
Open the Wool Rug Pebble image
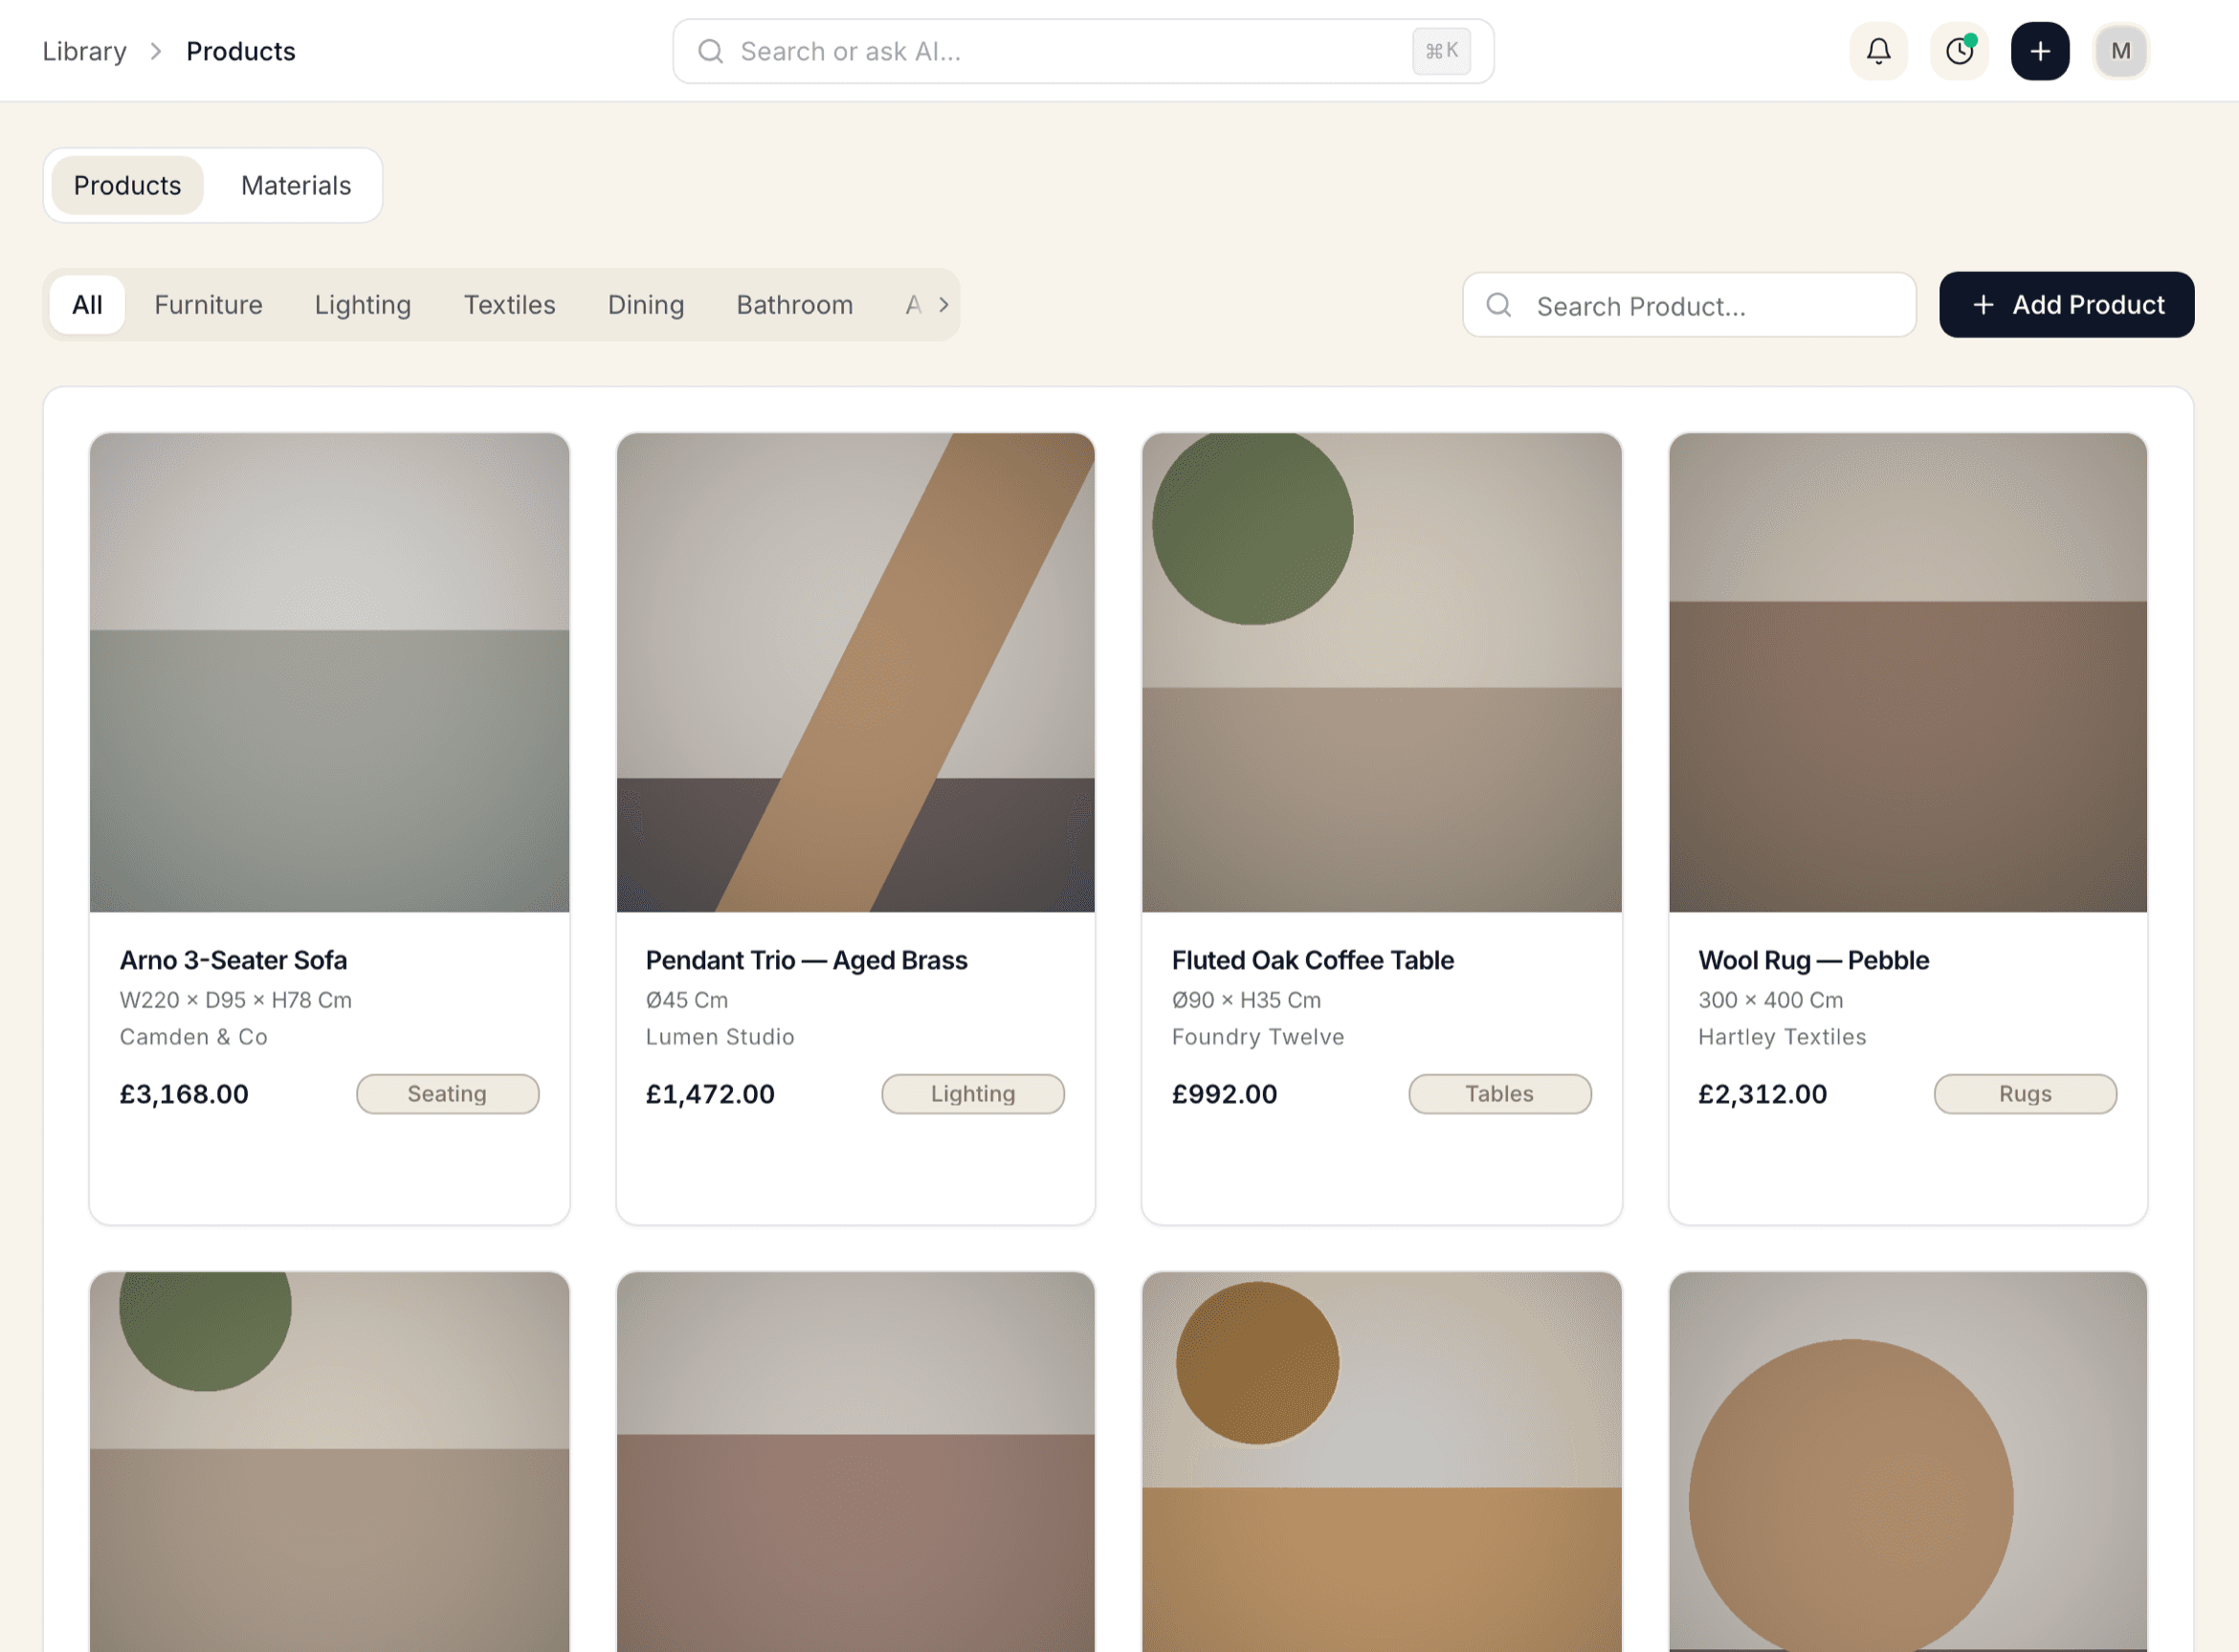click(1908, 672)
